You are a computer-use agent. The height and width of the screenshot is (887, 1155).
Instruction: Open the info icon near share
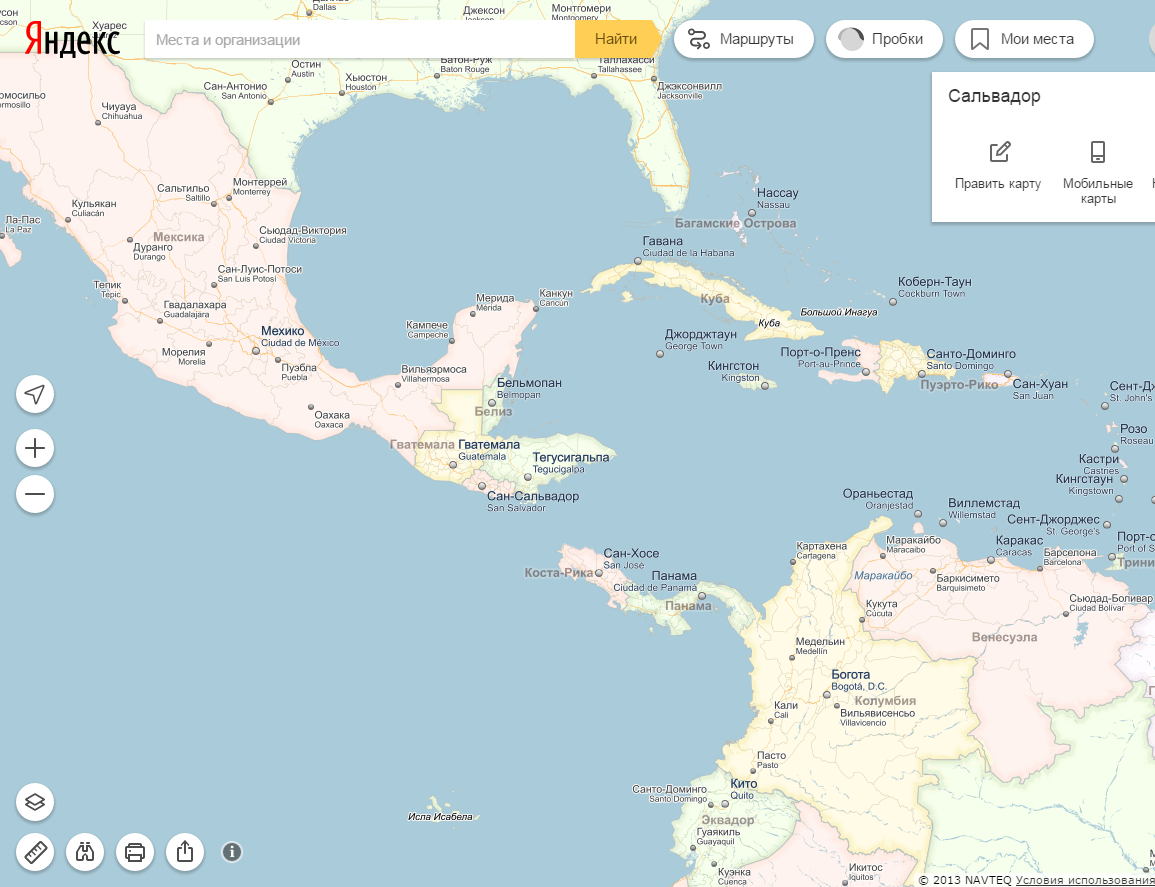click(232, 852)
